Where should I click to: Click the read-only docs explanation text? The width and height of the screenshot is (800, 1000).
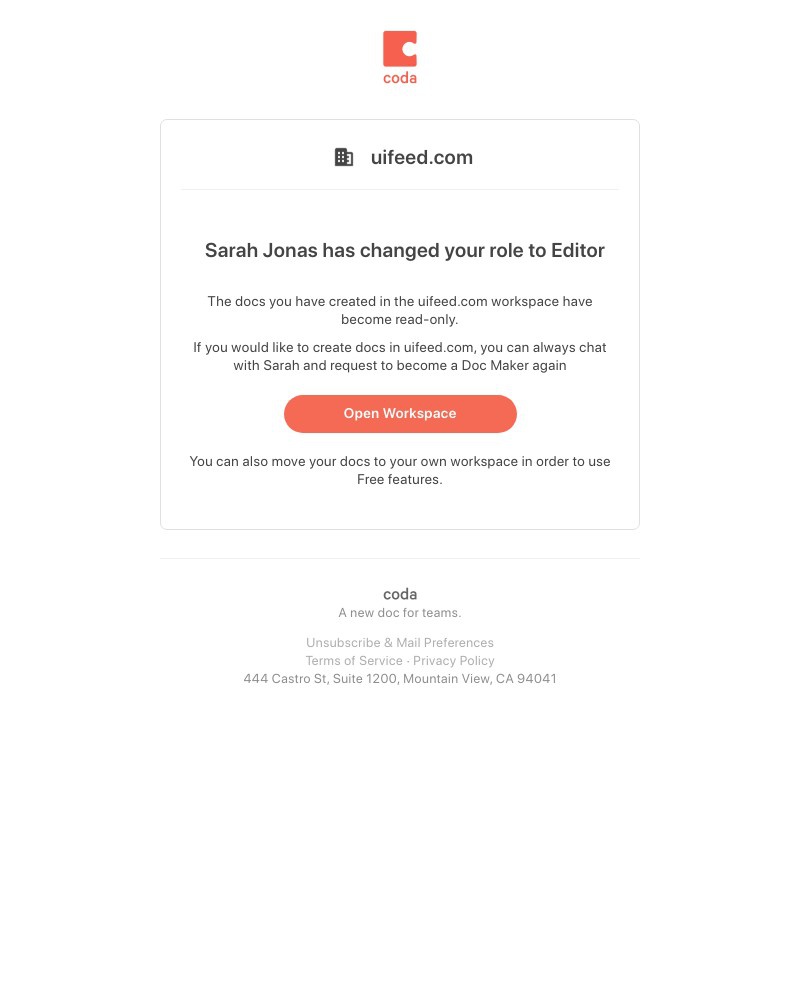pos(400,310)
